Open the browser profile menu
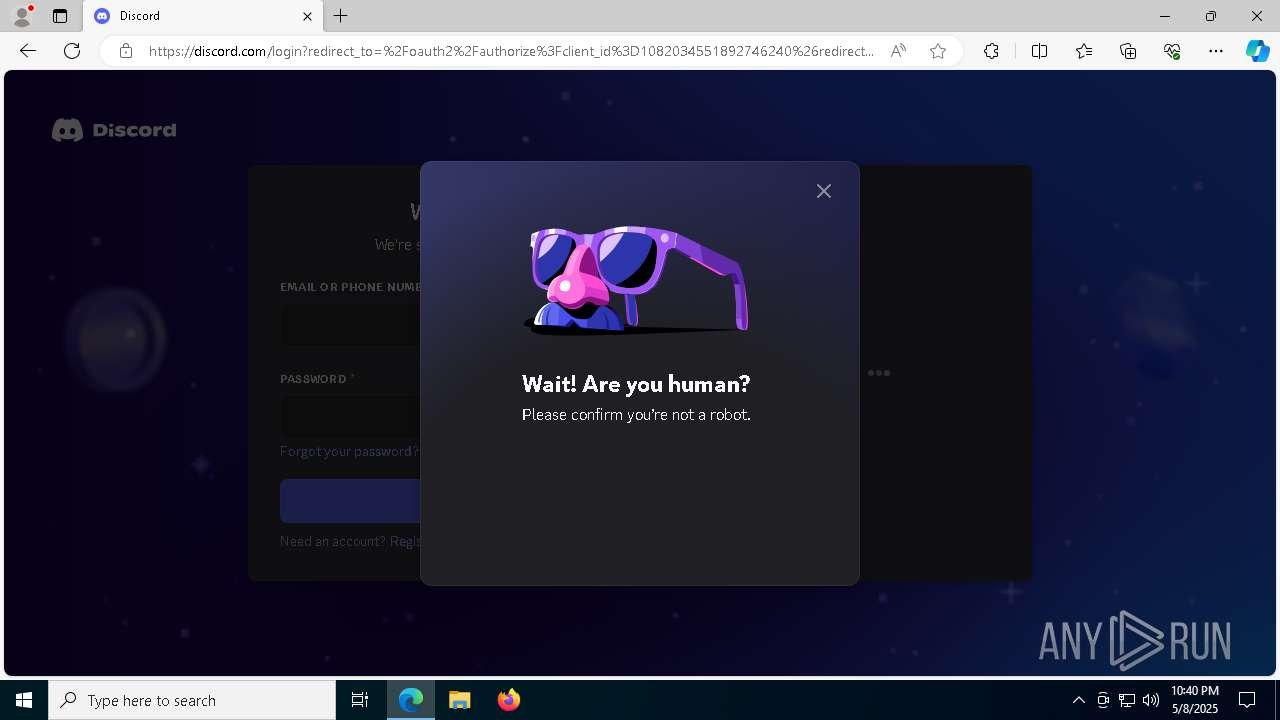The height and width of the screenshot is (720, 1280). tap(22, 16)
